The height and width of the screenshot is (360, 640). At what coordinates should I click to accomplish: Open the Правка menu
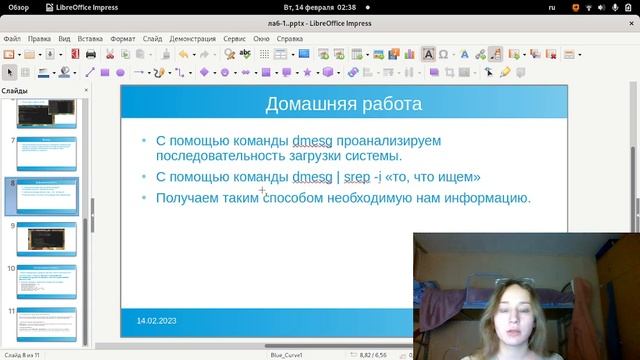pos(39,39)
